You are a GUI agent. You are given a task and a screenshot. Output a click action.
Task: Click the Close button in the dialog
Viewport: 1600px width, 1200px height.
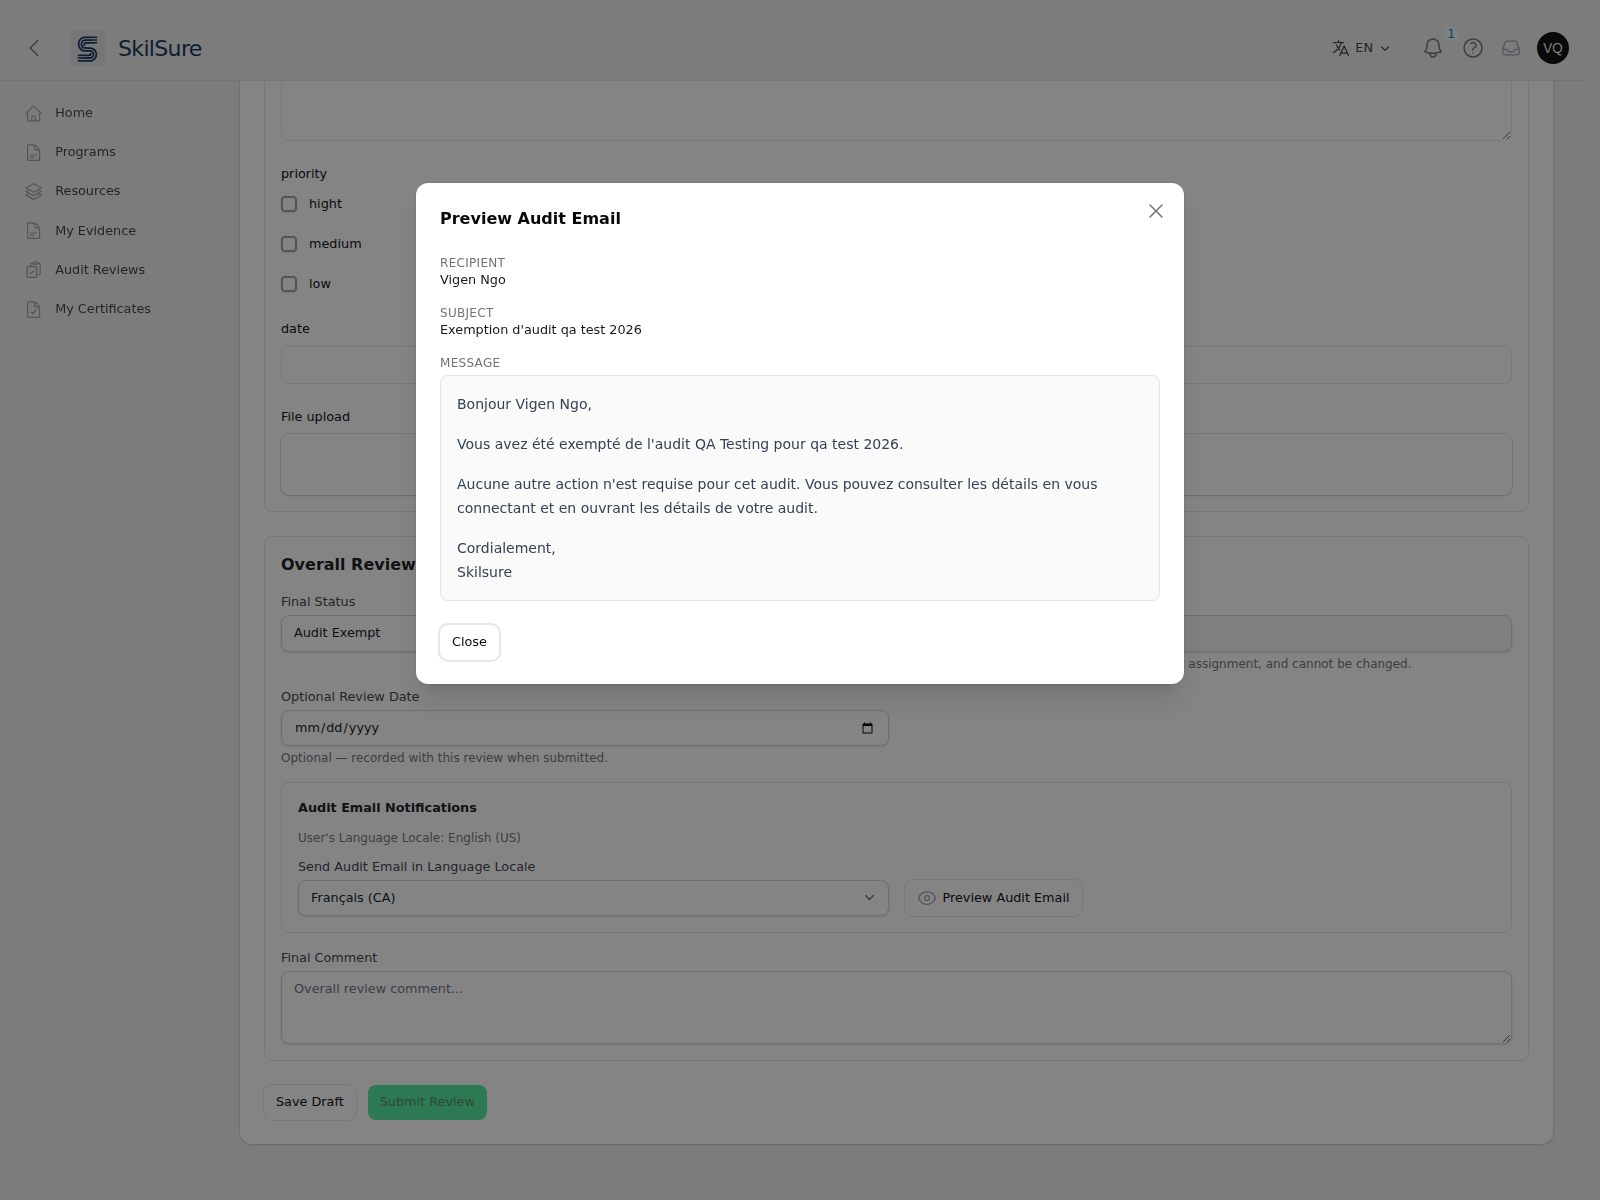(x=469, y=642)
